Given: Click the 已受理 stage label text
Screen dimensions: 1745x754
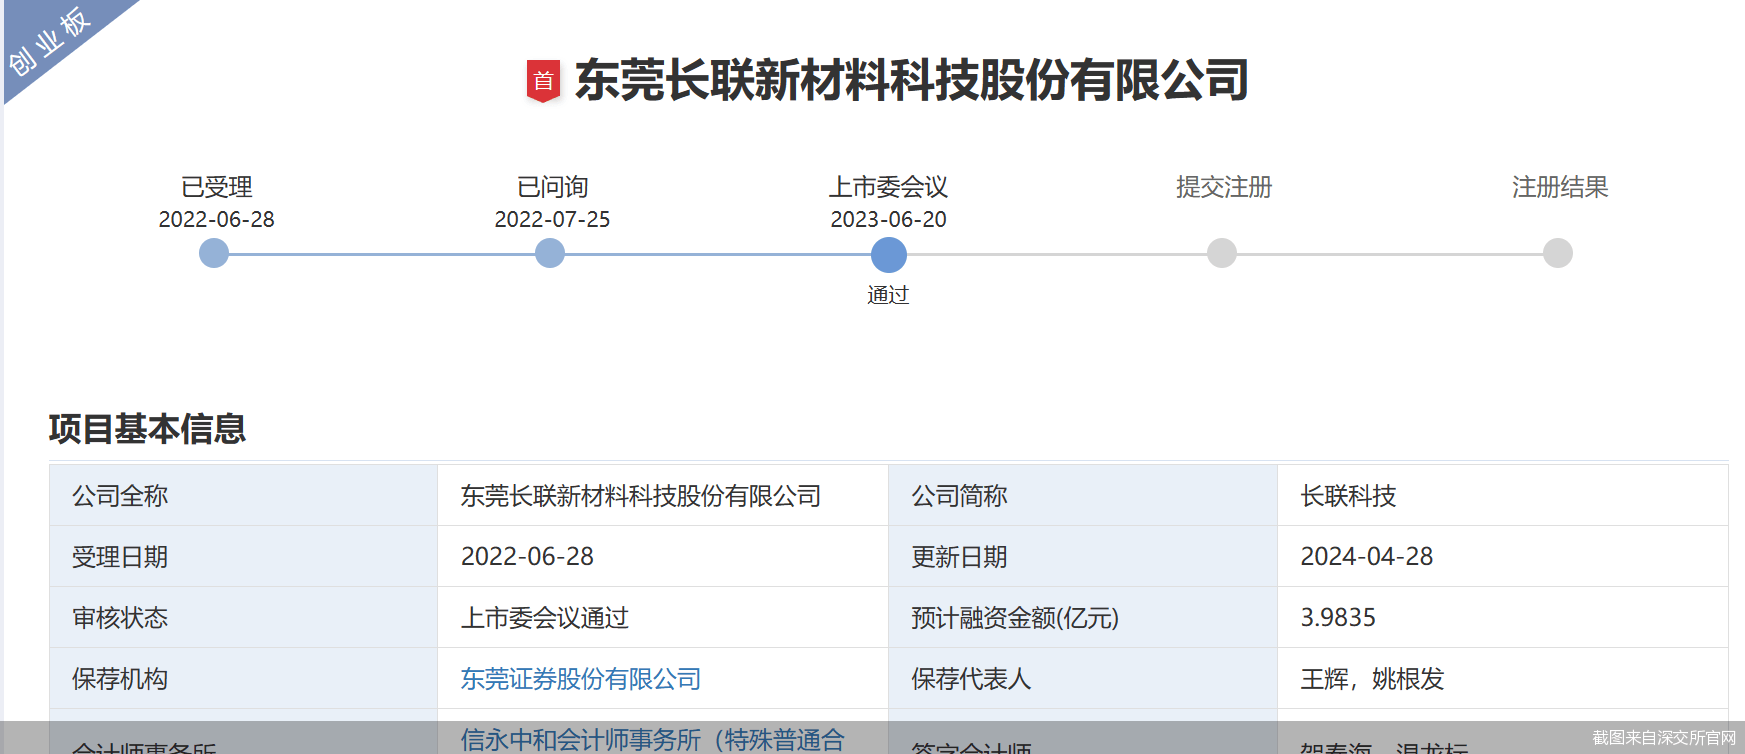Looking at the screenshot, I should coord(216,187).
